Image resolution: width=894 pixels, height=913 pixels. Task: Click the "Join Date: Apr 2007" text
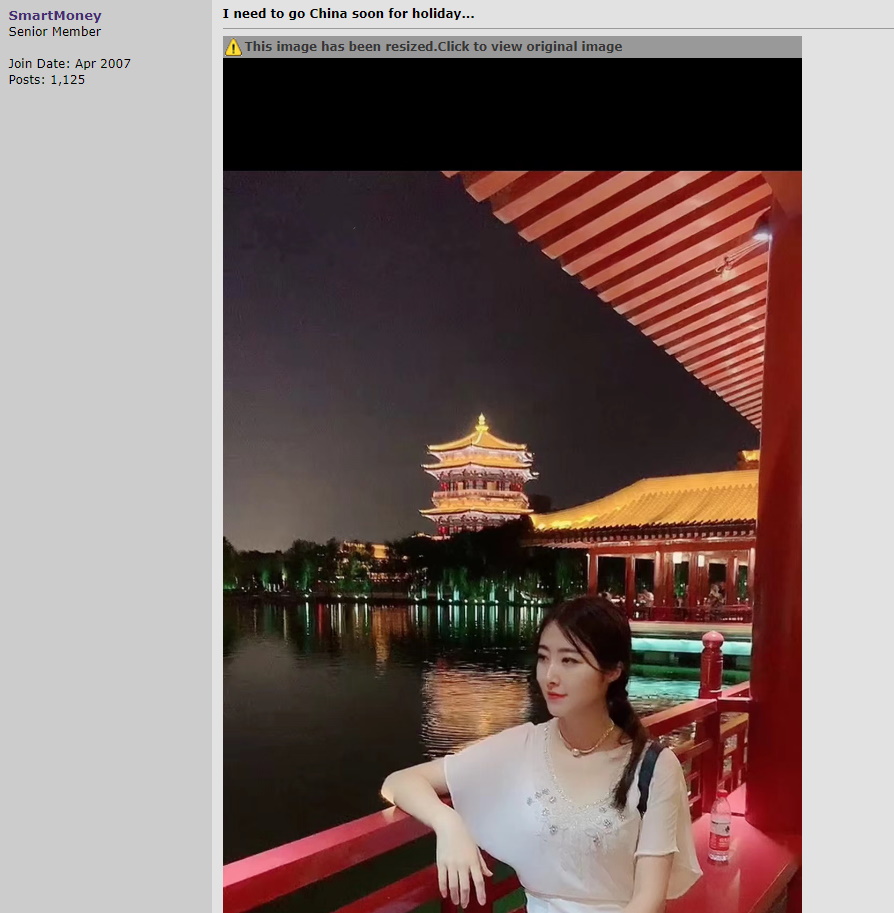point(70,64)
